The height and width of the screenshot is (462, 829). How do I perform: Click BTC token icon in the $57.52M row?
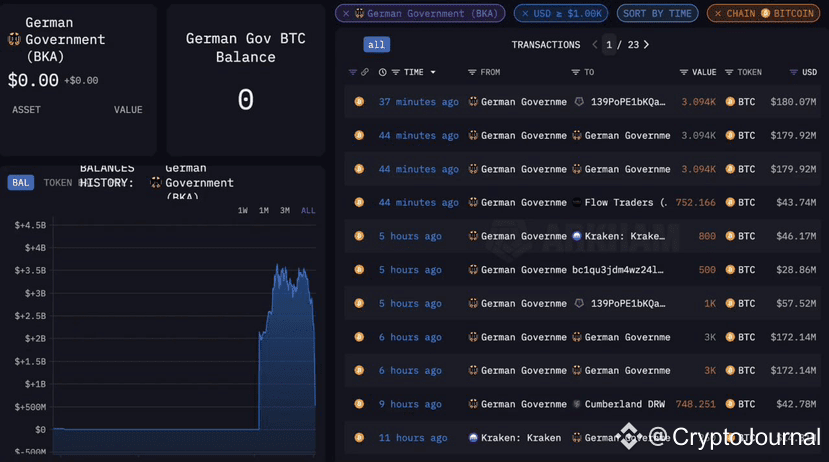[x=730, y=303]
